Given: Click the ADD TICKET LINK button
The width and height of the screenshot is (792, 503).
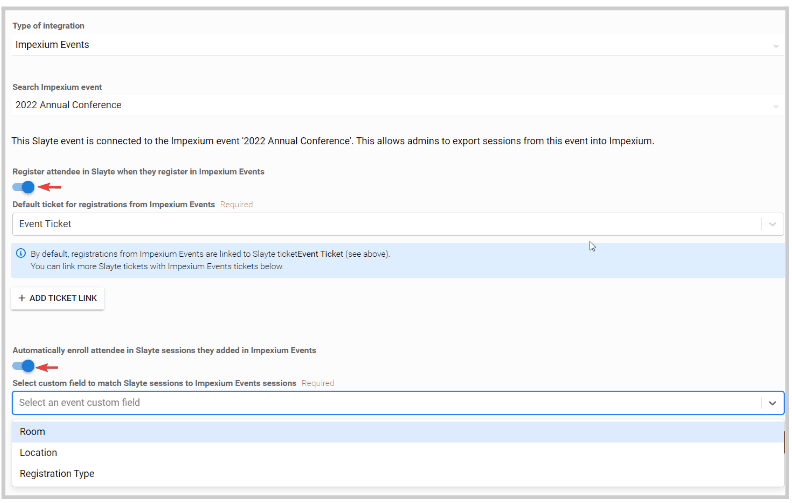Looking at the screenshot, I should (x=58, y=298).
